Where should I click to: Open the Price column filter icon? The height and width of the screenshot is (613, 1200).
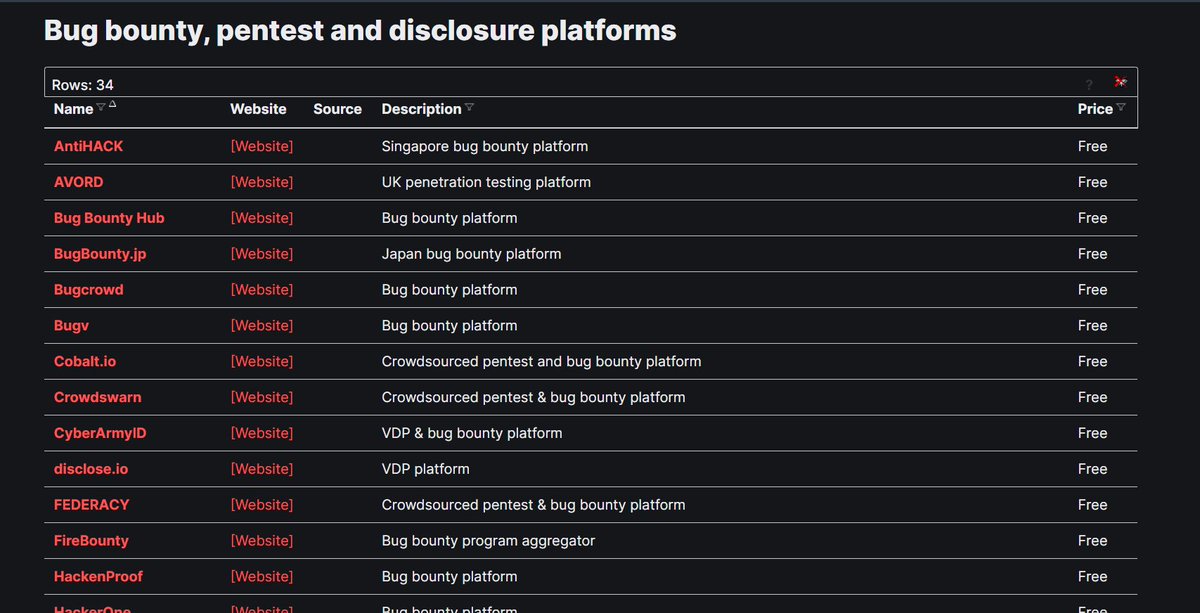pyautogui.click(x=1121, y=108)
